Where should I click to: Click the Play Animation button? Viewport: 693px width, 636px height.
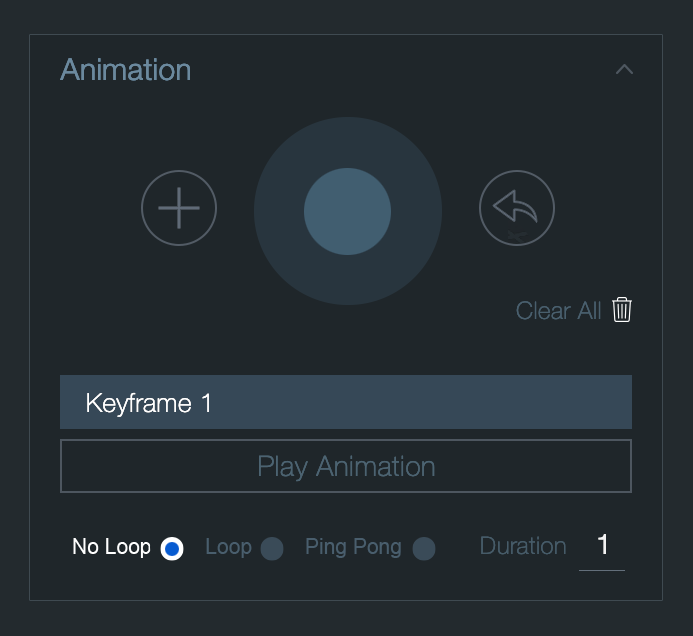(346, 466)
